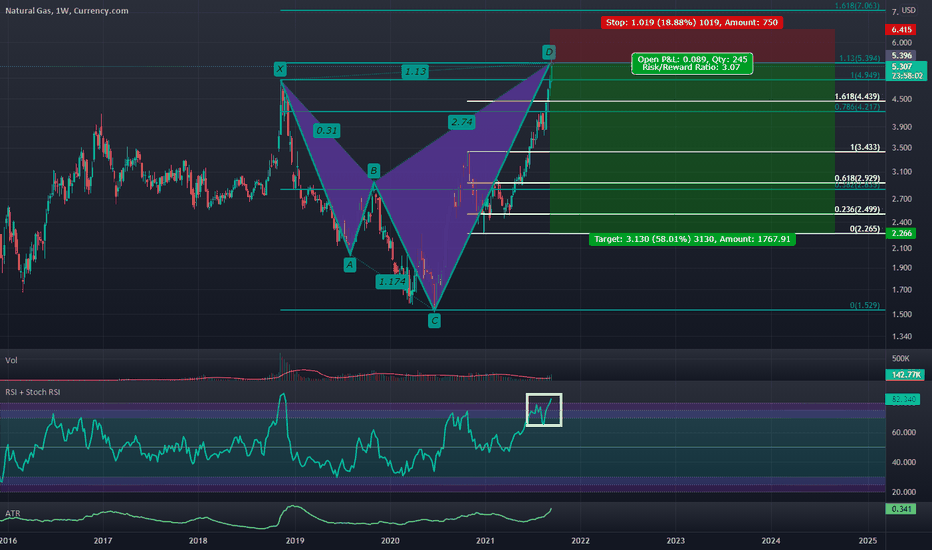Click the 40.000 RSI scale tick
The width and height of the screenshot is (932, 550).
(903, 463)
